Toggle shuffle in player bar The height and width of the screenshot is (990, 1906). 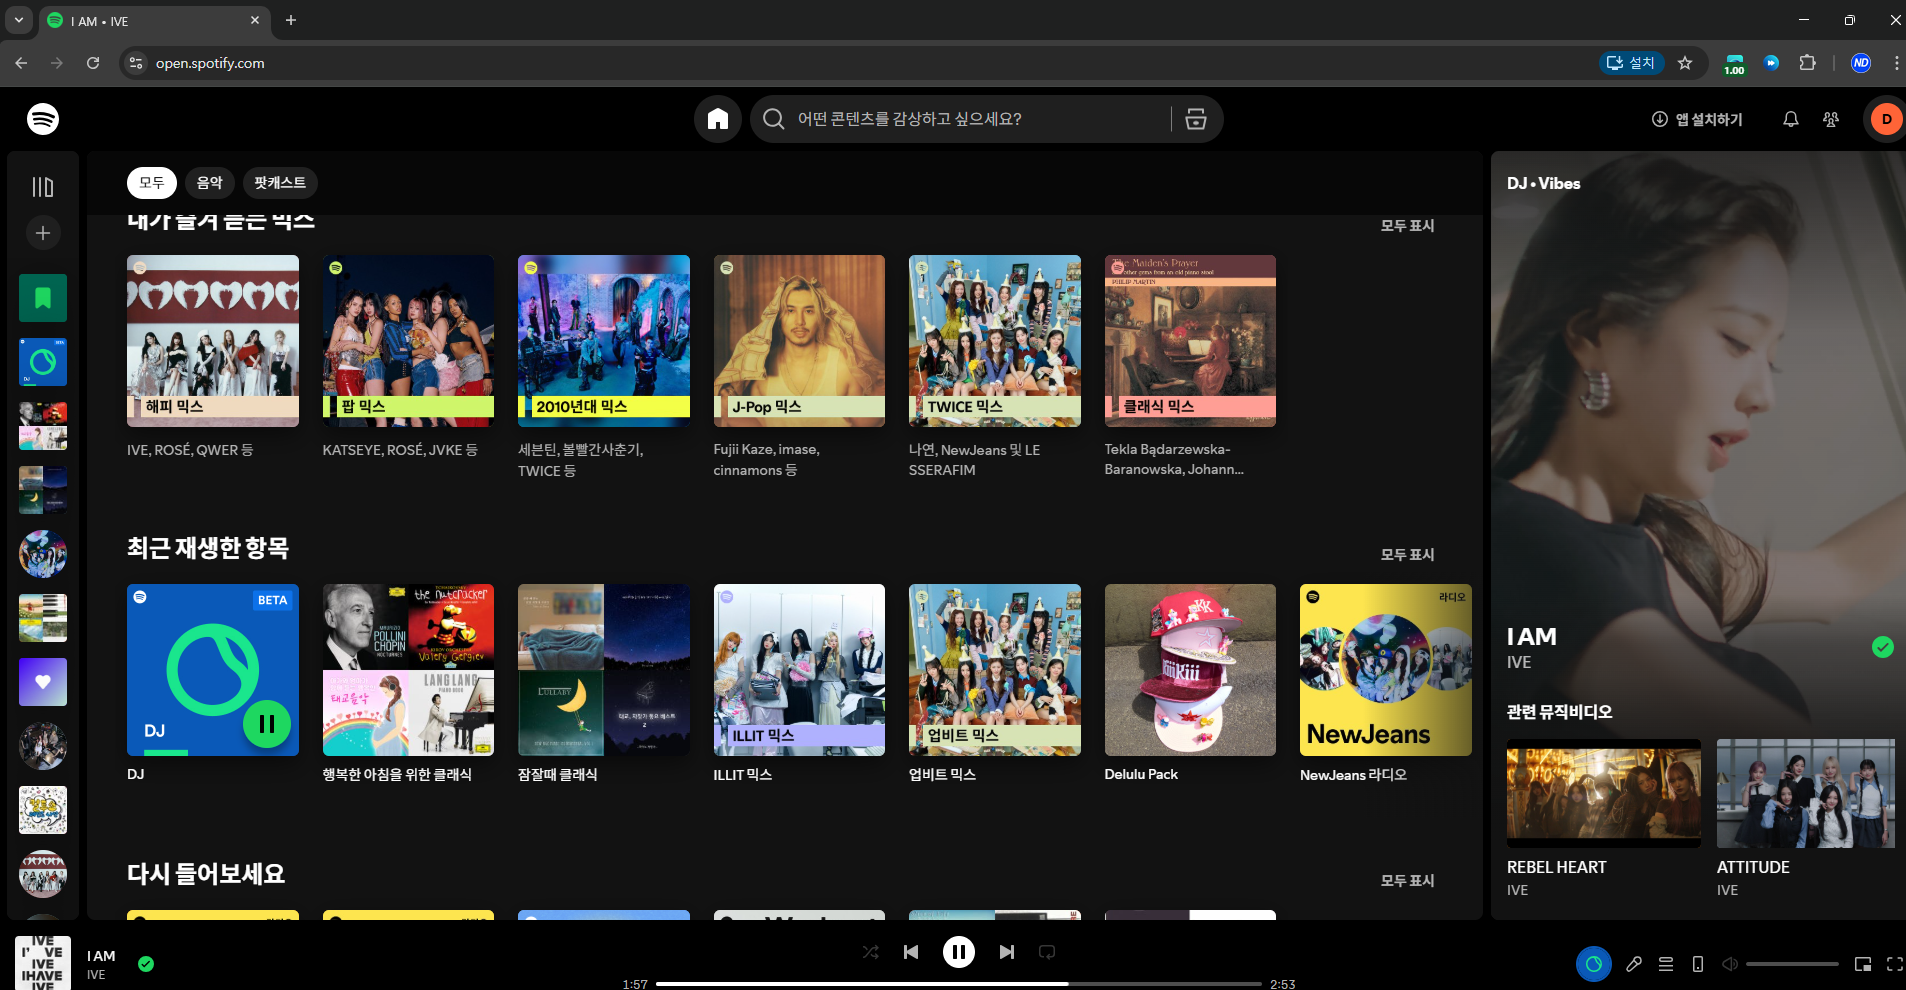[x=870, y=952]
